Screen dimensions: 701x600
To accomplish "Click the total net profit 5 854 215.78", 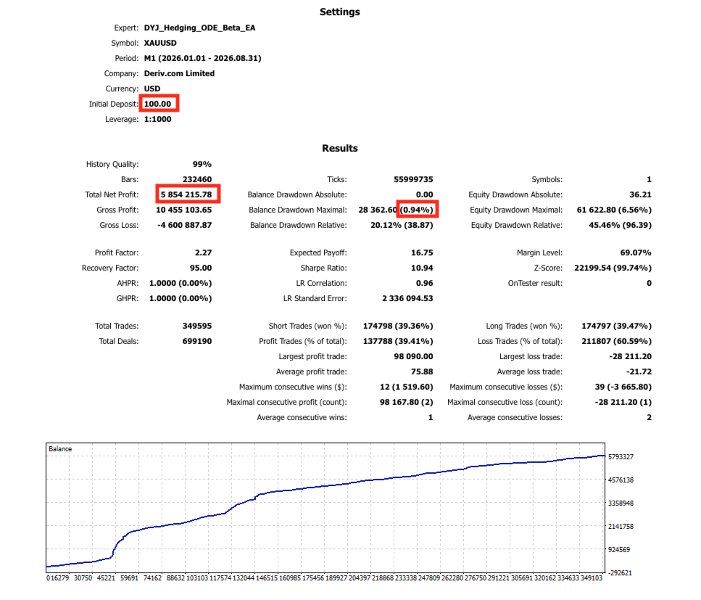I will point(186,194).
